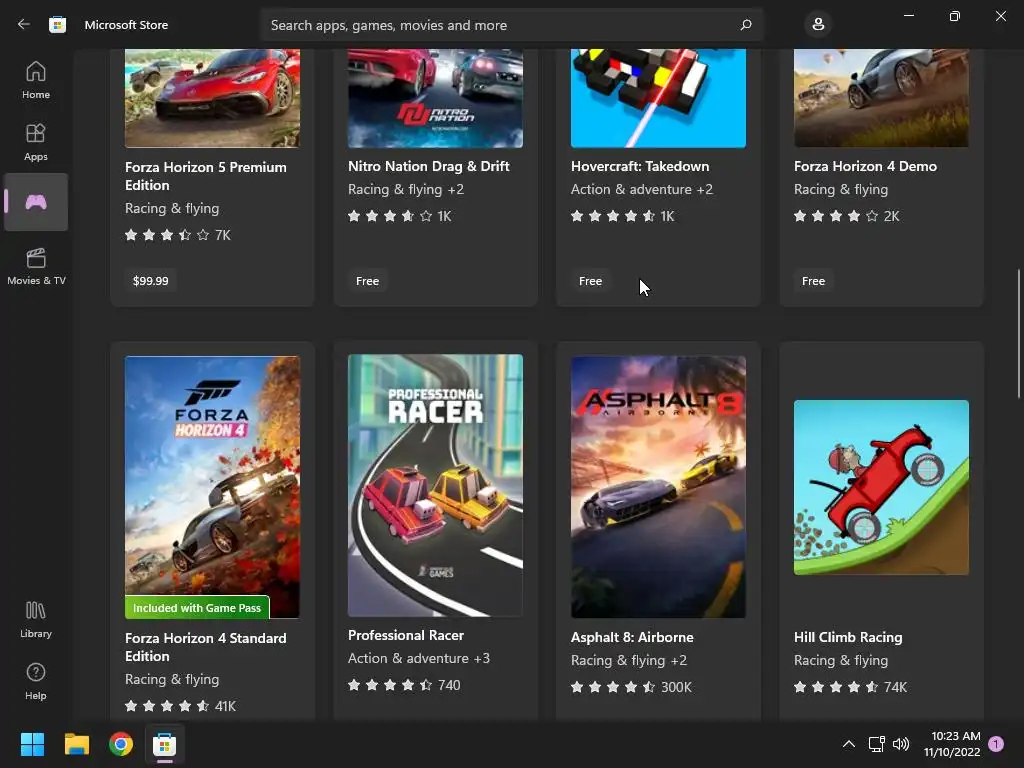Image resolution: width=1024 pixels, height=768 pixels.
Task: Open Forza Horizon 4 Demo title
Action: point(865,167)
